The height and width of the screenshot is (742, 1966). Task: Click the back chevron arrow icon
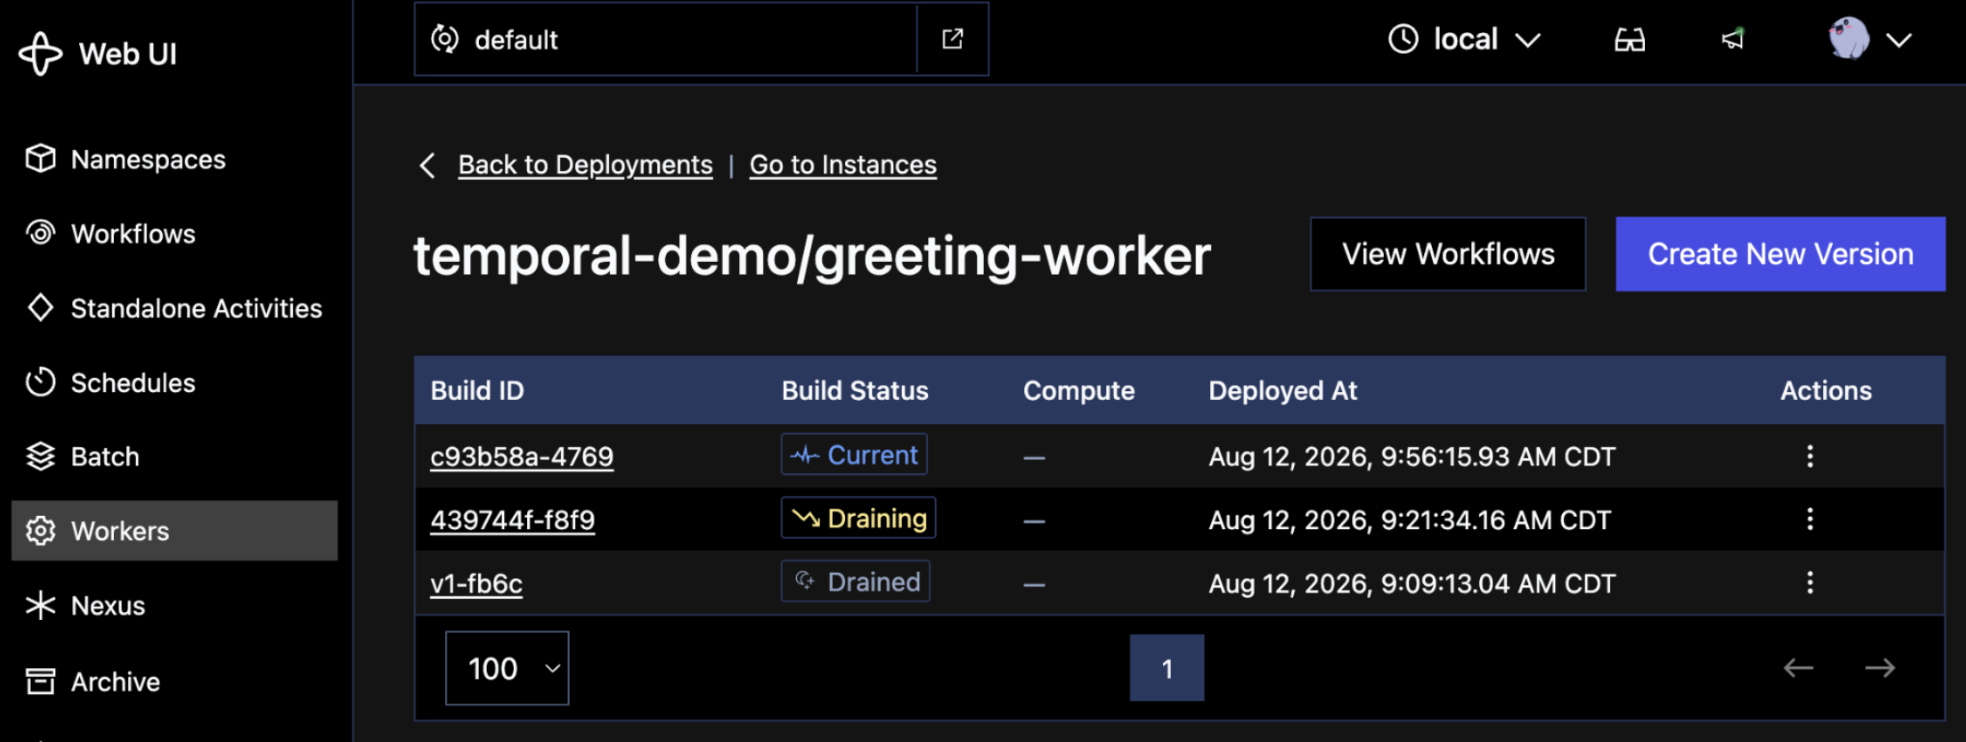coord(427,165)
